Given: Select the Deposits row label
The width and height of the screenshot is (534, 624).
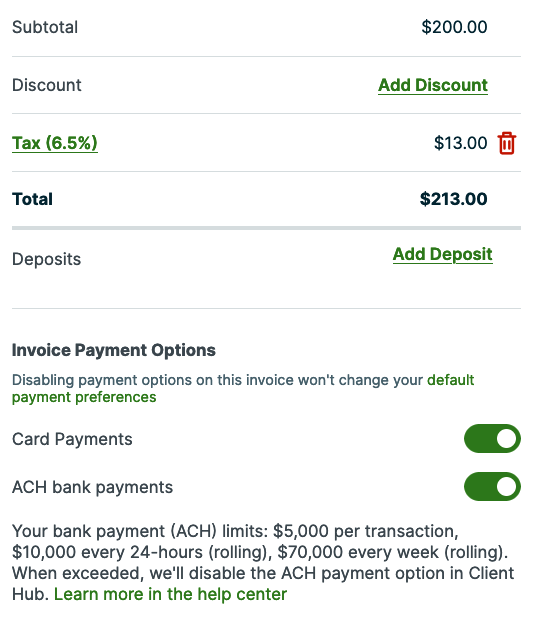Looking at the screenshot, I should click(47, 259).
